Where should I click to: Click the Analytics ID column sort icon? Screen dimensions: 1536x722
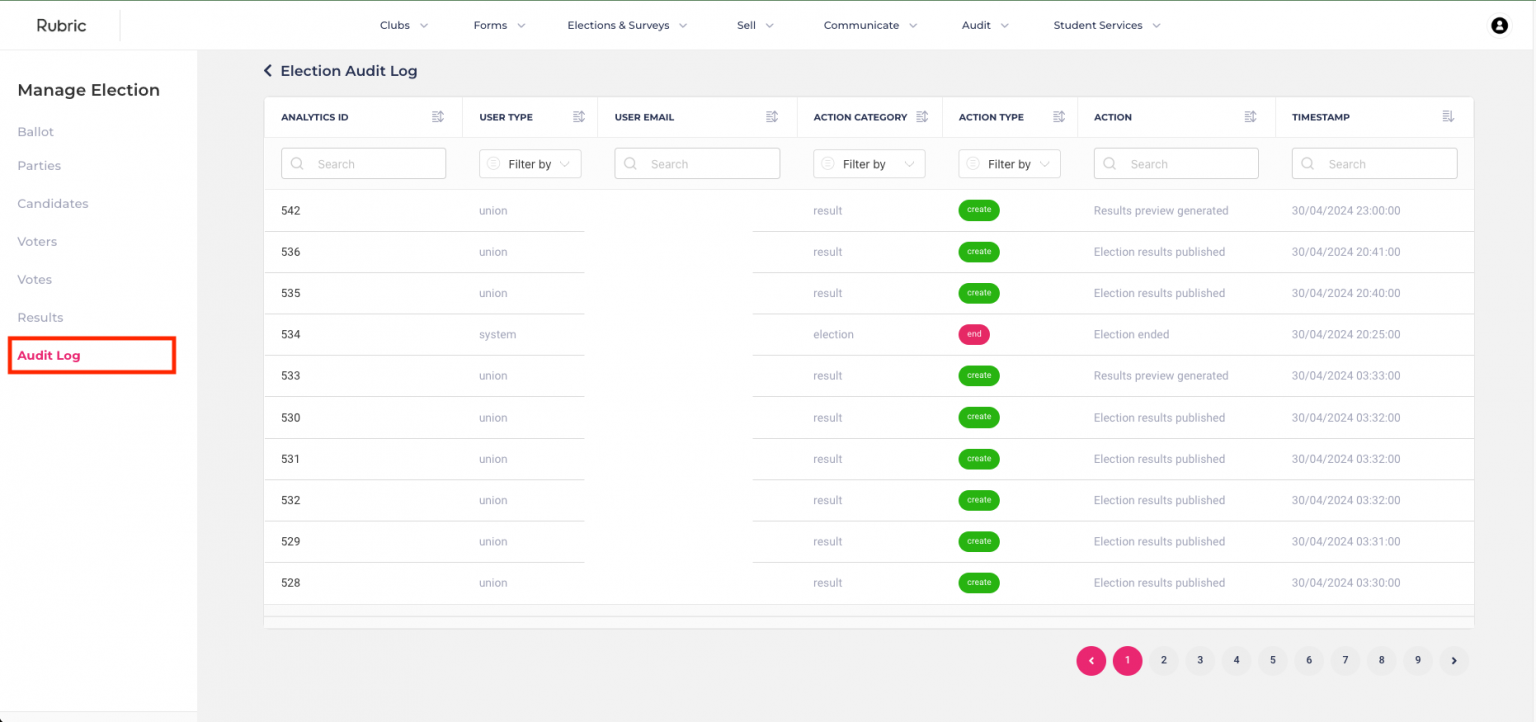pyautogui.click(x=438, y=117)
